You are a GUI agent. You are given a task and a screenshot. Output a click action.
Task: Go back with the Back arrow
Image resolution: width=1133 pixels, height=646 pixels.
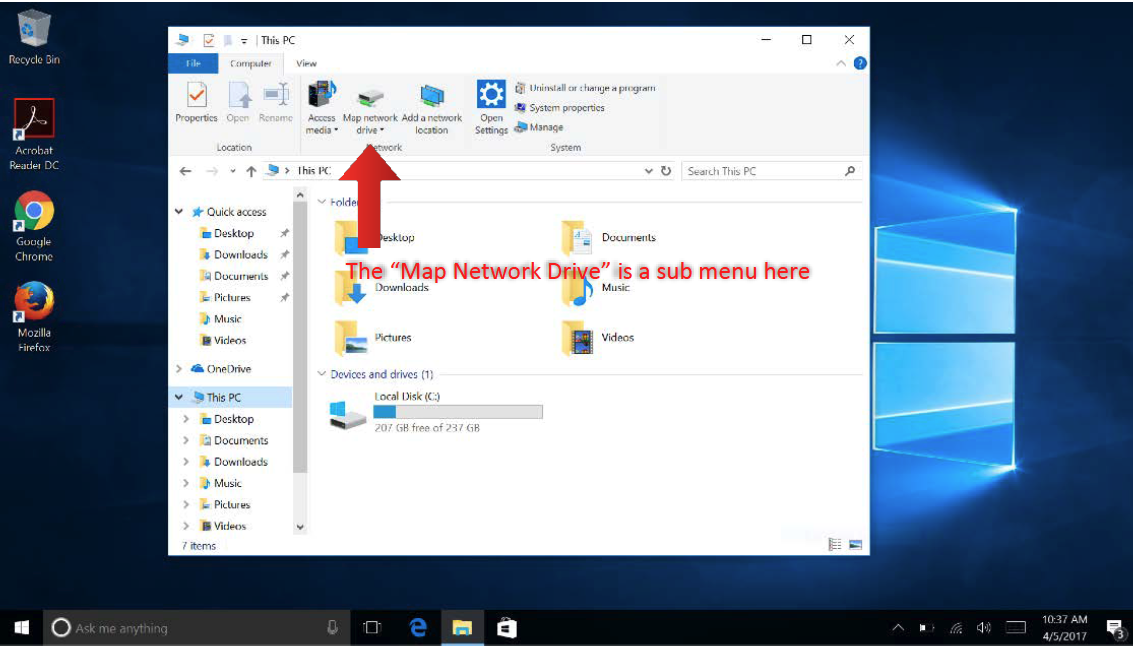pos(186,171)
